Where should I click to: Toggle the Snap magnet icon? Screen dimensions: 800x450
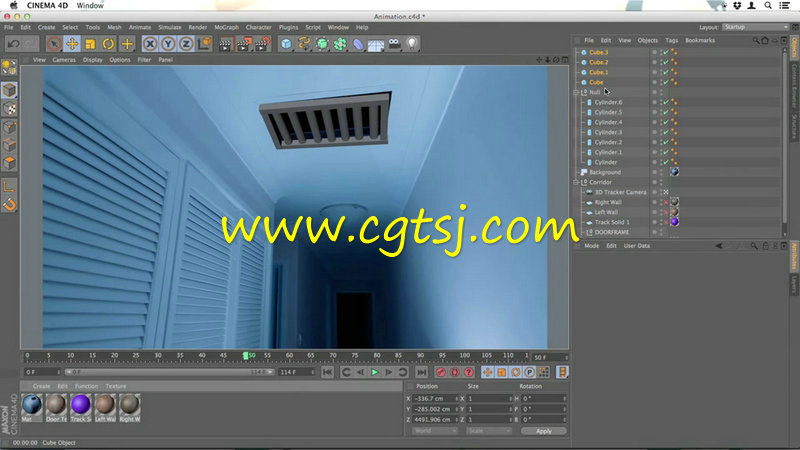(x=9, y=205)
